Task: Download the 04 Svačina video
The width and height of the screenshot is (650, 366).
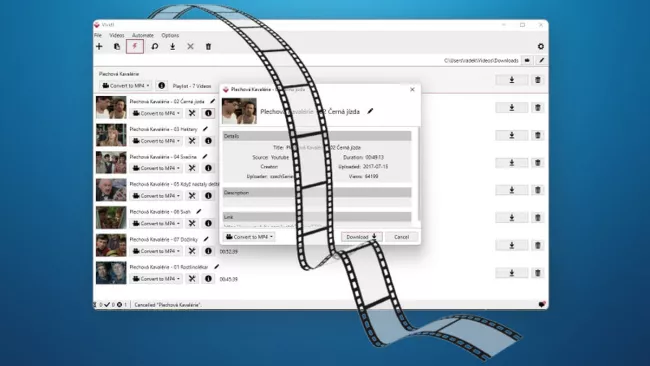Action: point(512,163)
